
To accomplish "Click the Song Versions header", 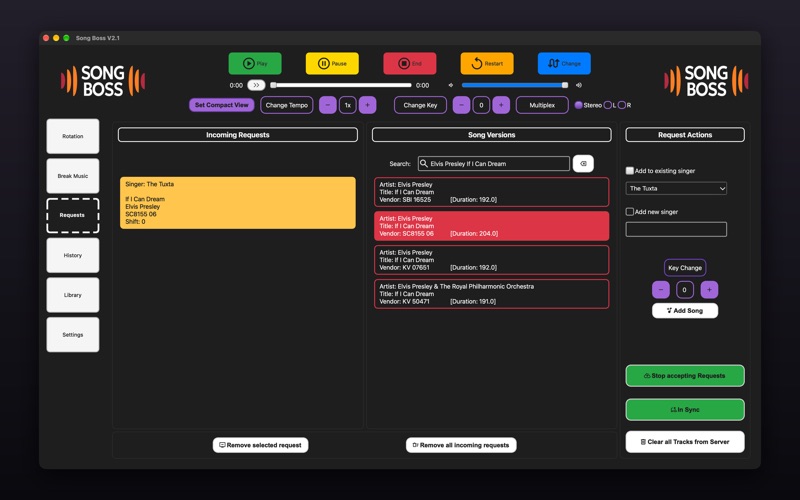I will (x=491, y=135).
